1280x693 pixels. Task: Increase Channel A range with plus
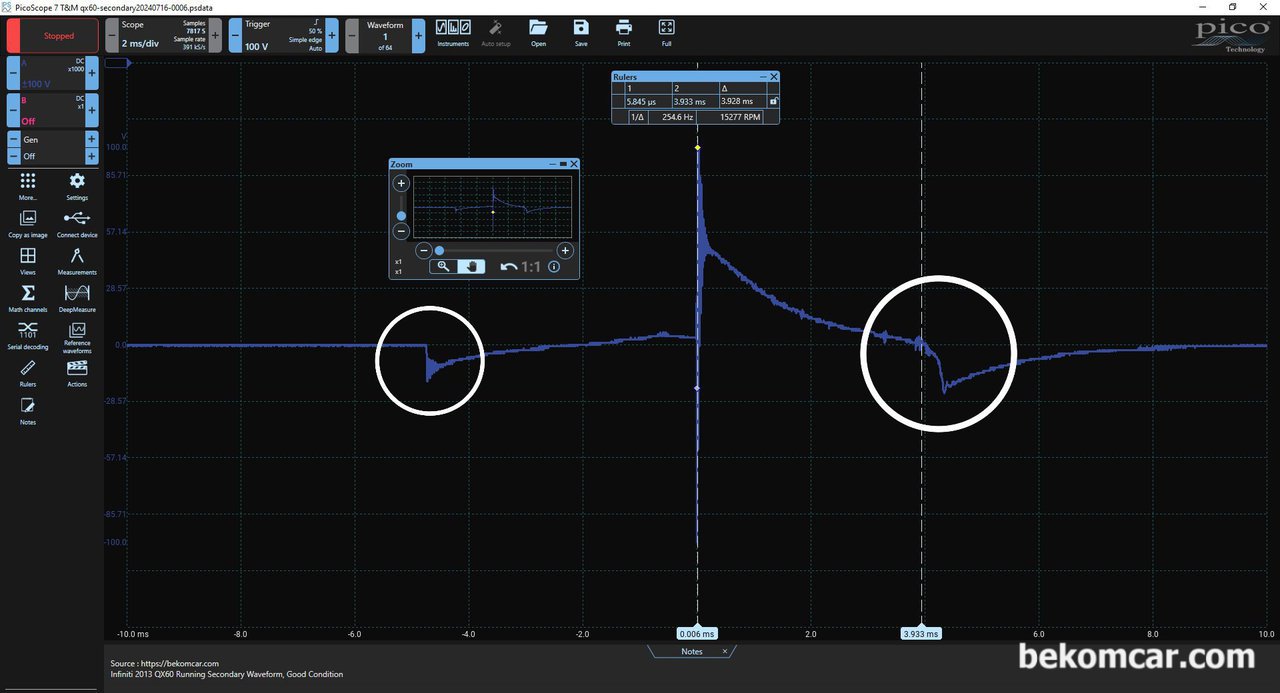point(92,73)
